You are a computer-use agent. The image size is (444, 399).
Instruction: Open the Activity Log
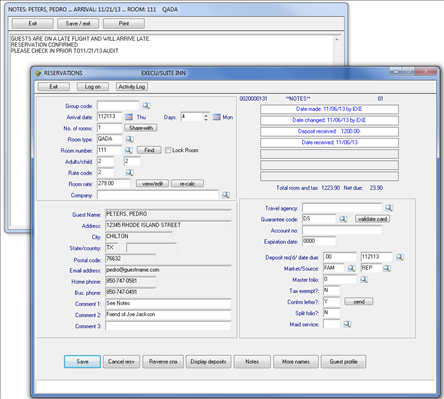[132, 87]
